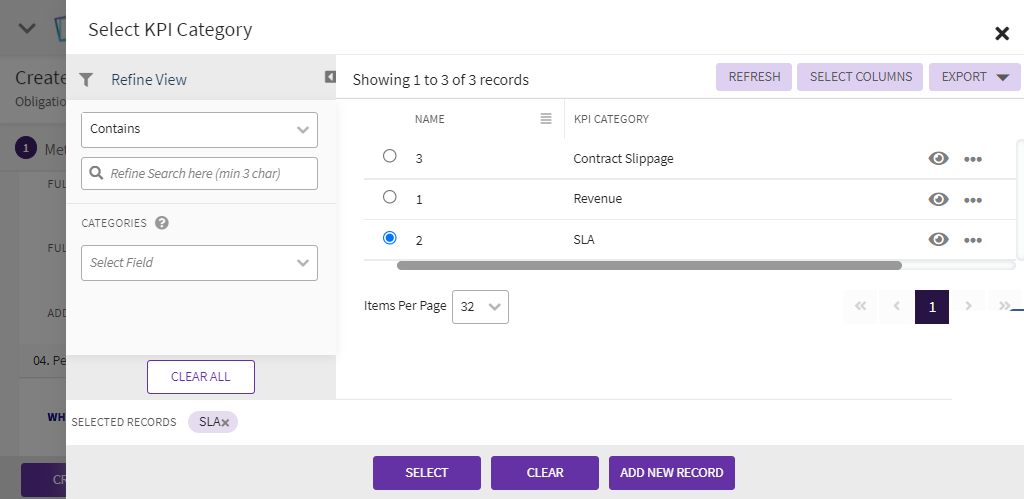Click the Select Columns button

(860, 77)
